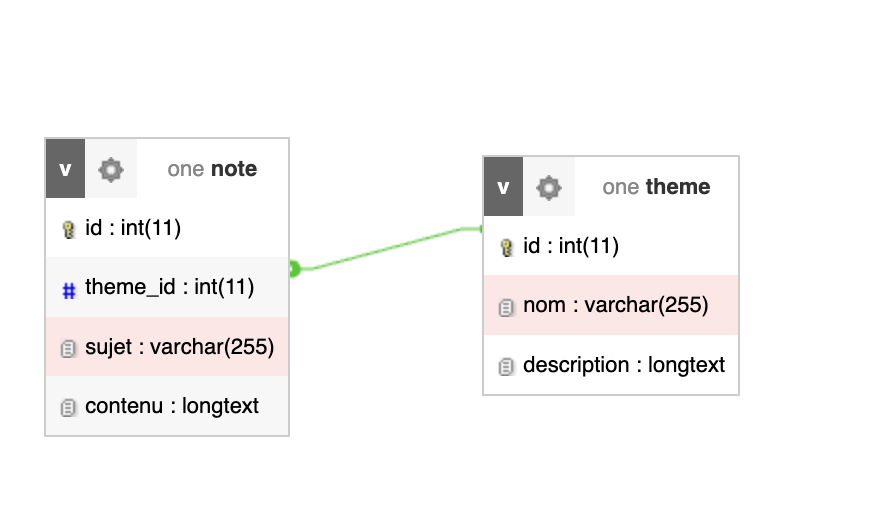Screen dimensions: 890x530
Task: Click the text column icon beside contenu
Action: pos(68,407)
